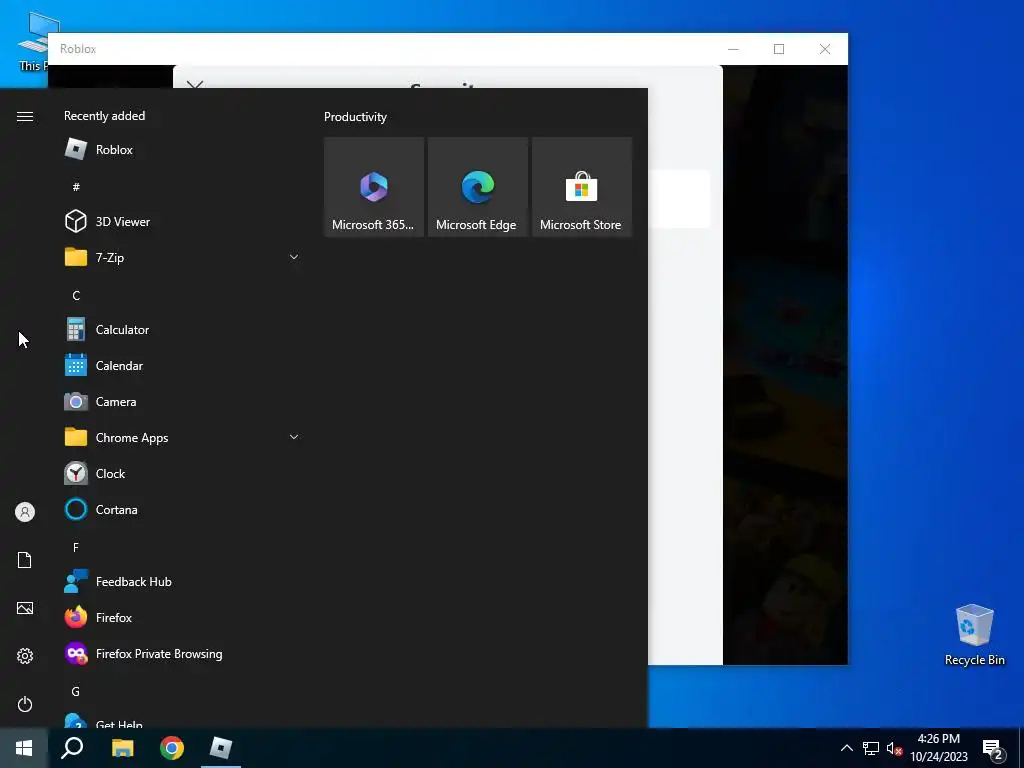Launch Google Chrome from taskbar

pyautogui.click(x=172, y=748)
